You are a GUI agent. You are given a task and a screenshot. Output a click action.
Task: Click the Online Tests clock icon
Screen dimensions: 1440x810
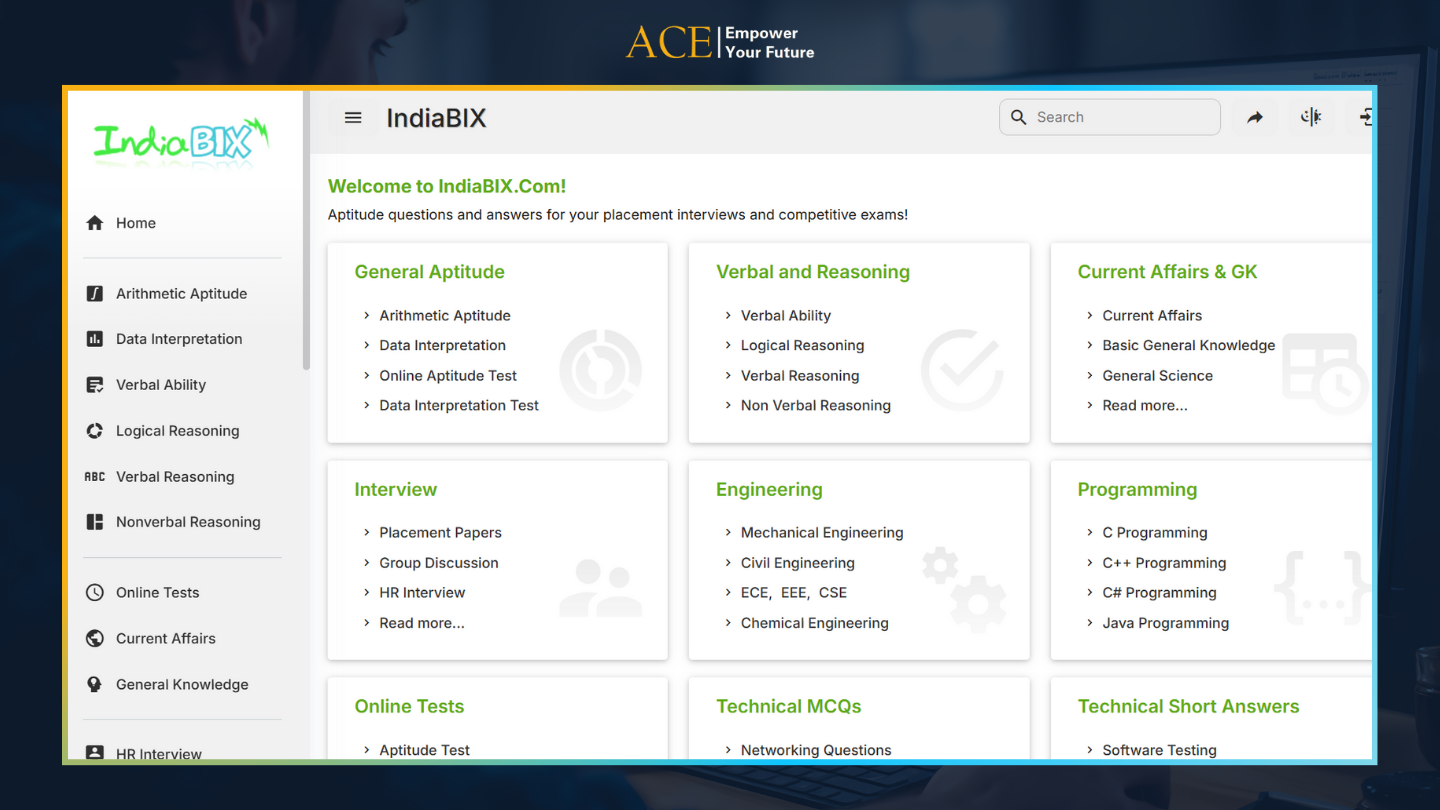coord(95,592)
